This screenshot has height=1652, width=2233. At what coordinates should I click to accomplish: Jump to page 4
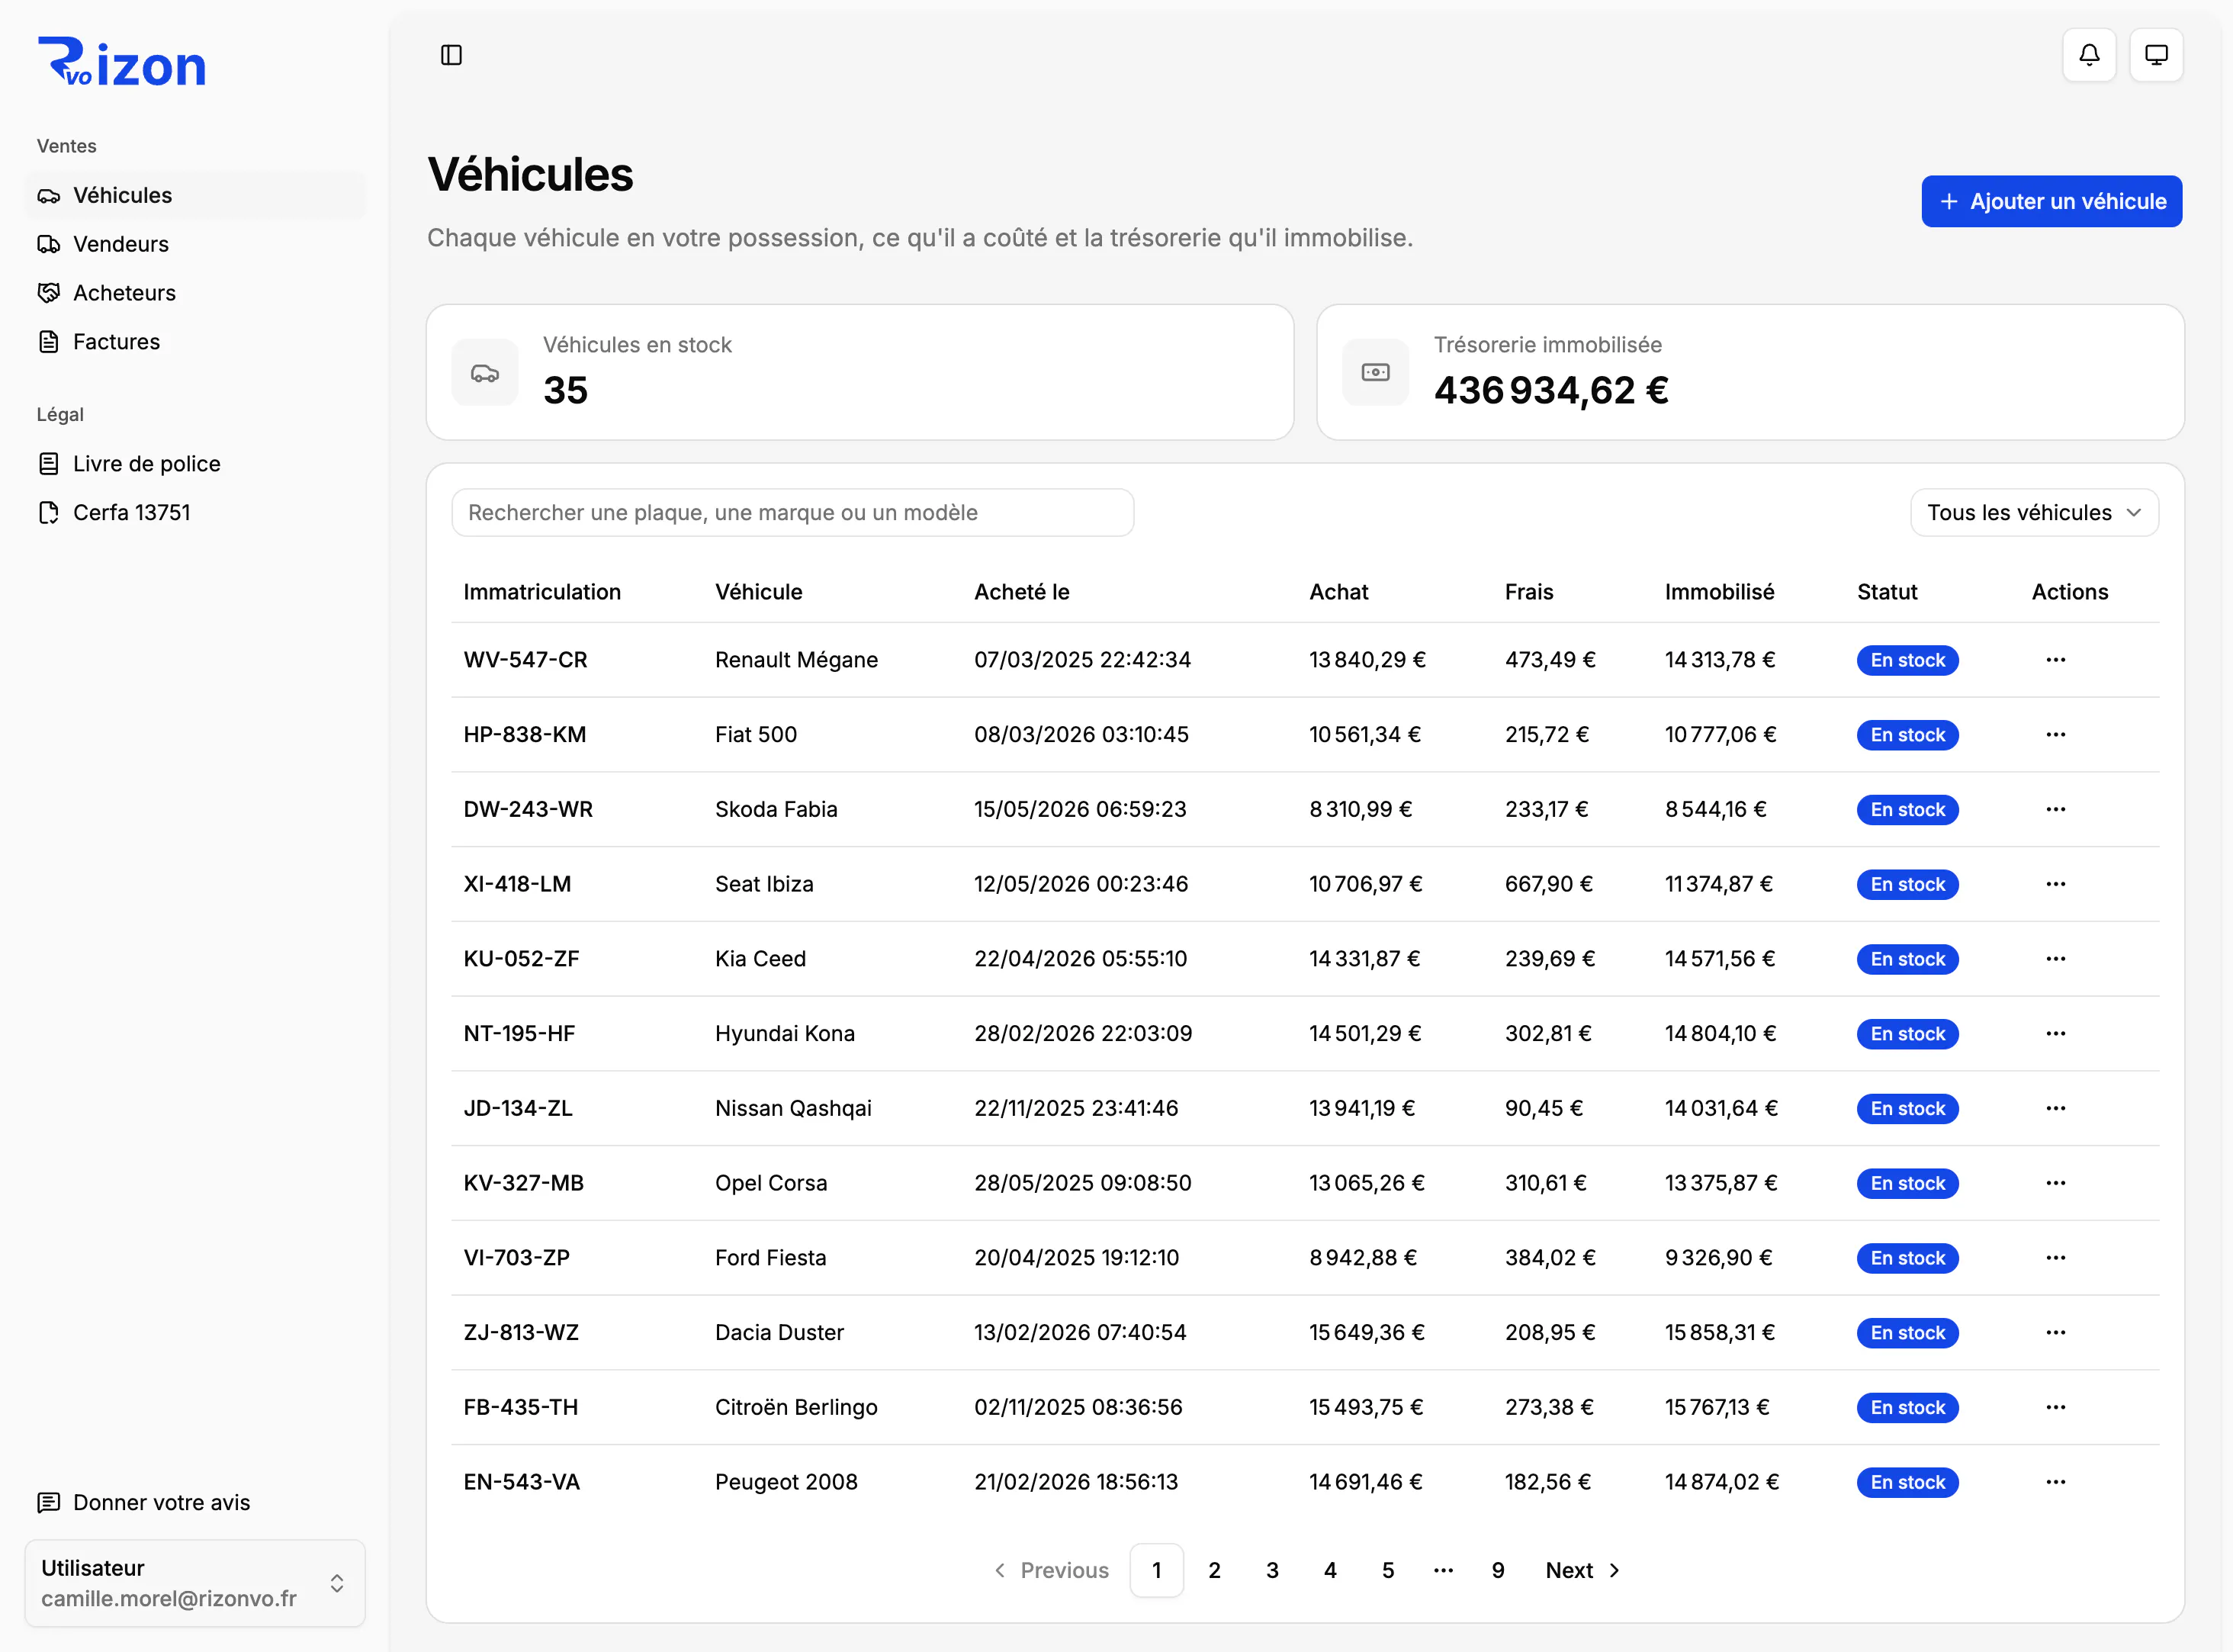pos(1330,1571)
